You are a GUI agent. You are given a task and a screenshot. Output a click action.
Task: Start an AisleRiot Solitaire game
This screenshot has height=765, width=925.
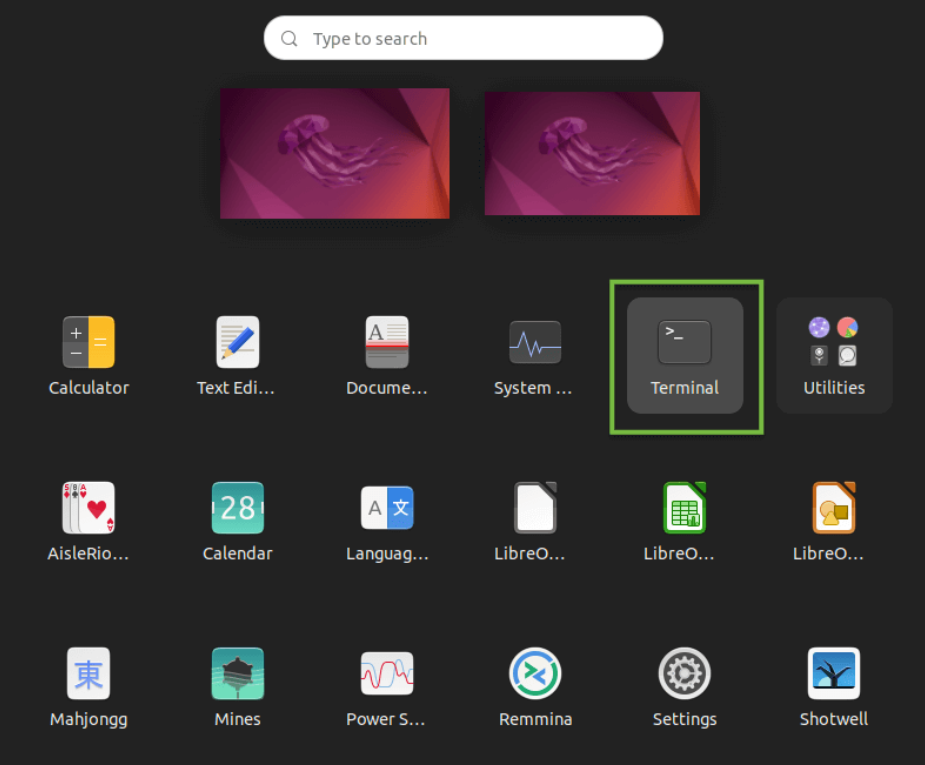click(88, 520)
